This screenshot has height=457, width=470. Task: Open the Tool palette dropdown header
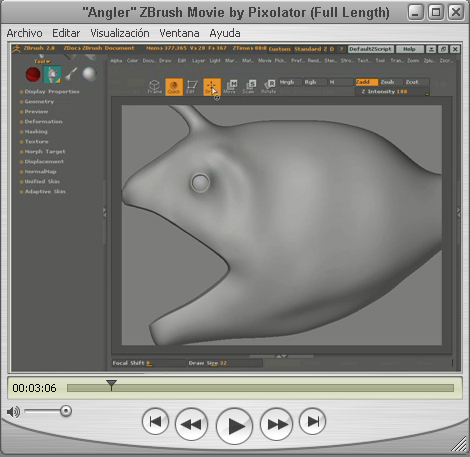point(42,61)
